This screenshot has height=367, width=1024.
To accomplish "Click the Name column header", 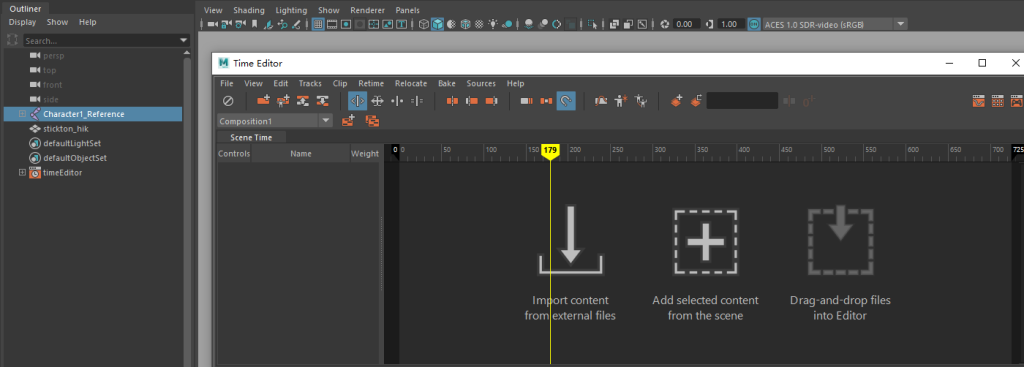I will pyautogui.click(x=301, y=154).
